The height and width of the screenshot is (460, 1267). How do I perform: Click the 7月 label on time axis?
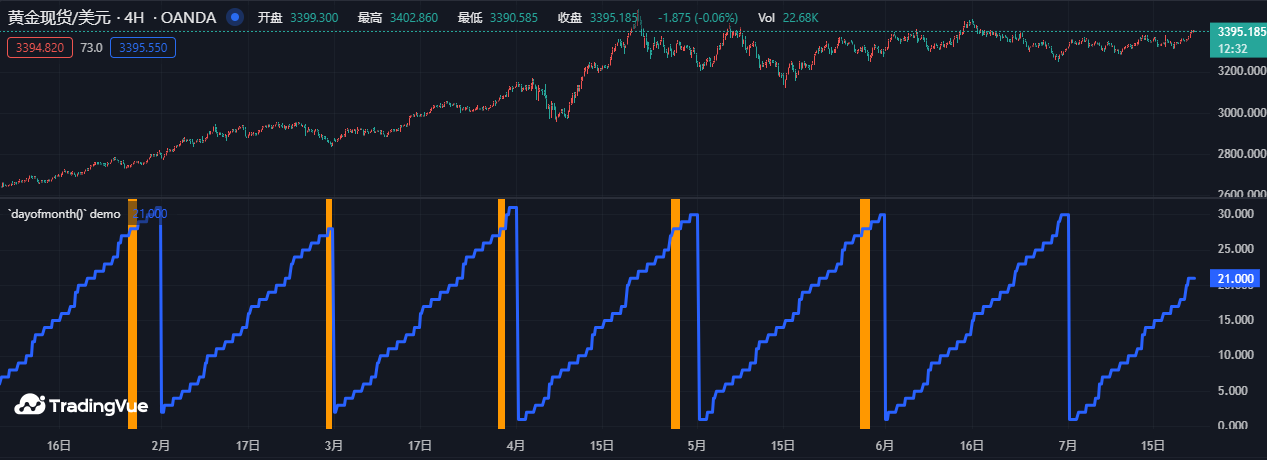(1068, 445)
